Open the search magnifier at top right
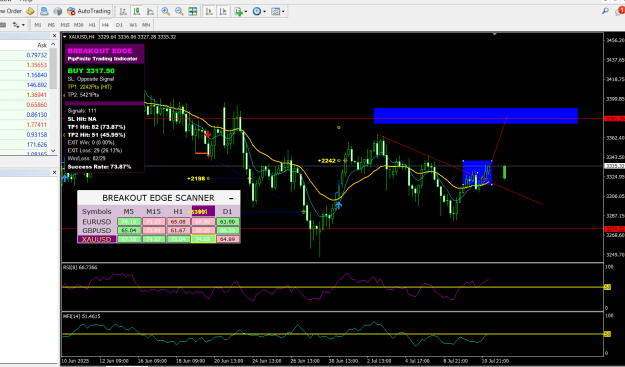 click(x=605, y=11)
